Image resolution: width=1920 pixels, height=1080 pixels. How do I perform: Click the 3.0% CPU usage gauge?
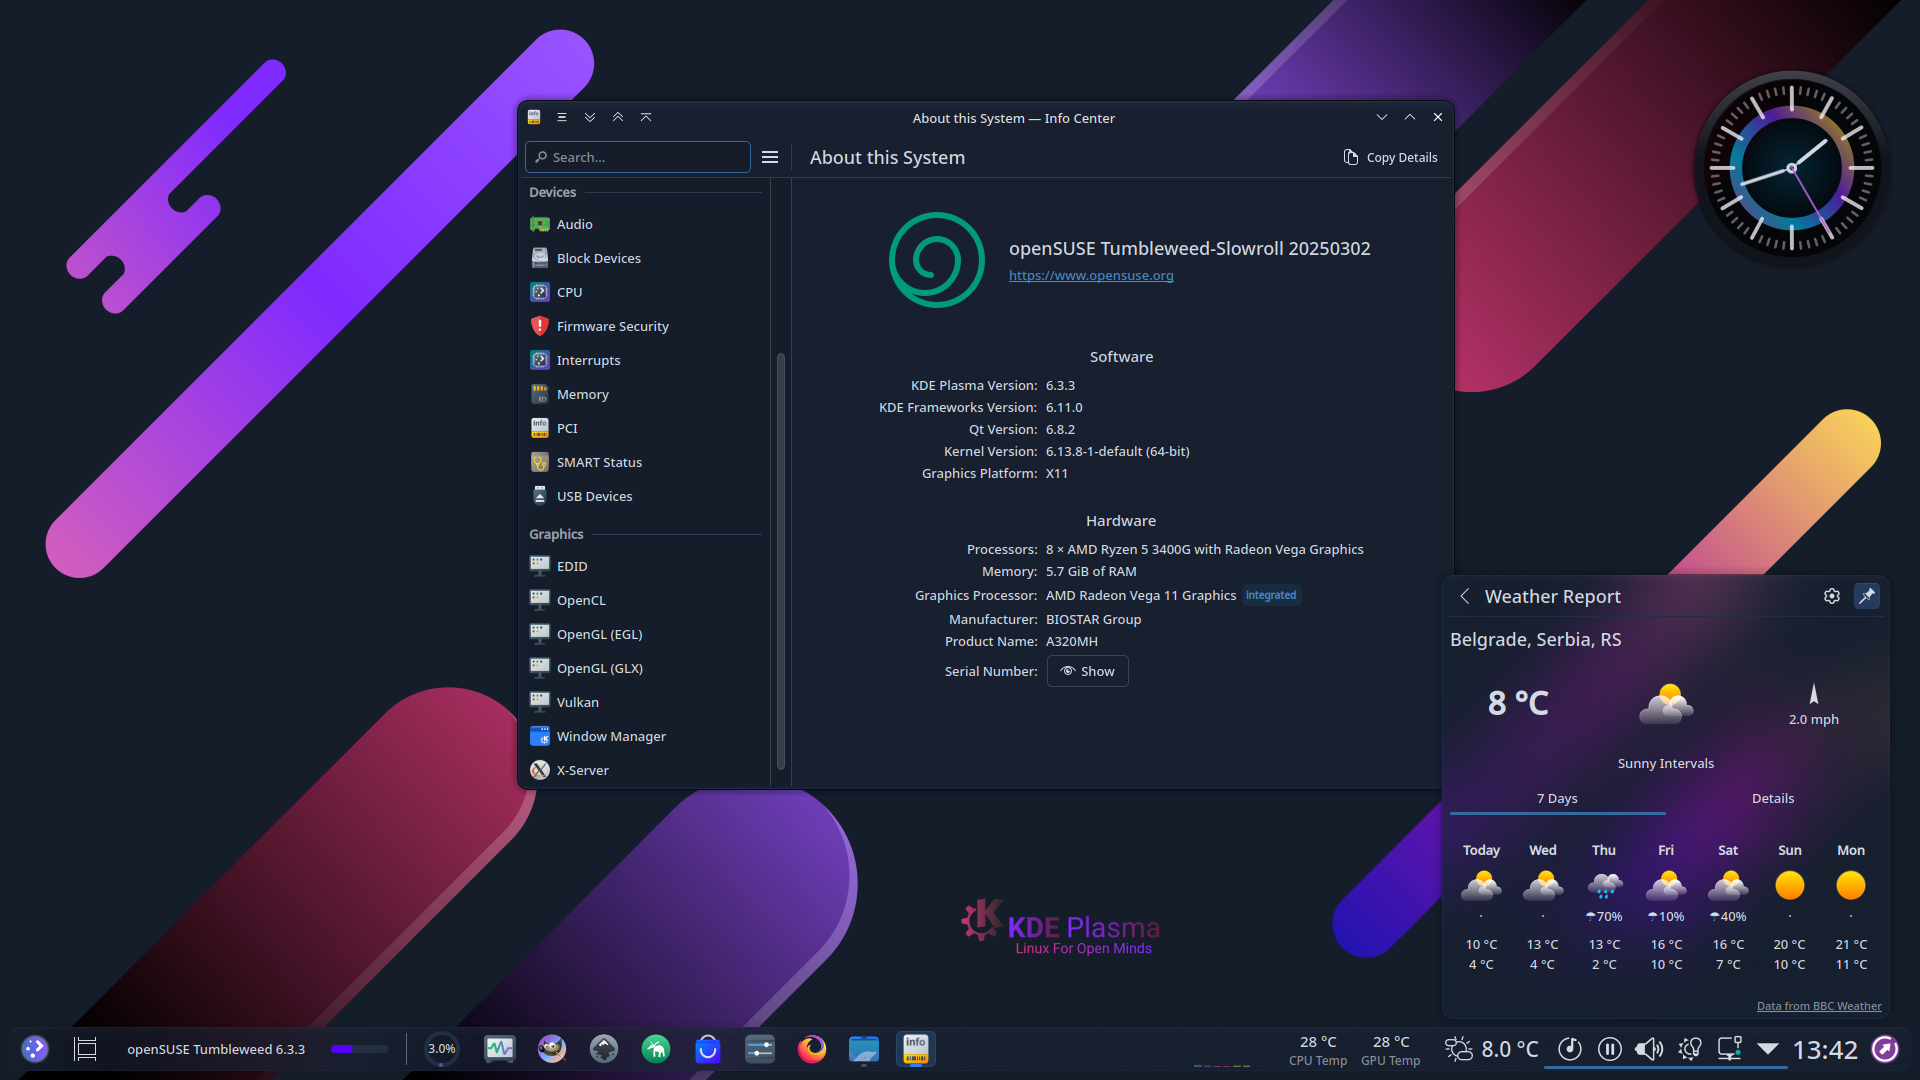[x=441, y=1049]
